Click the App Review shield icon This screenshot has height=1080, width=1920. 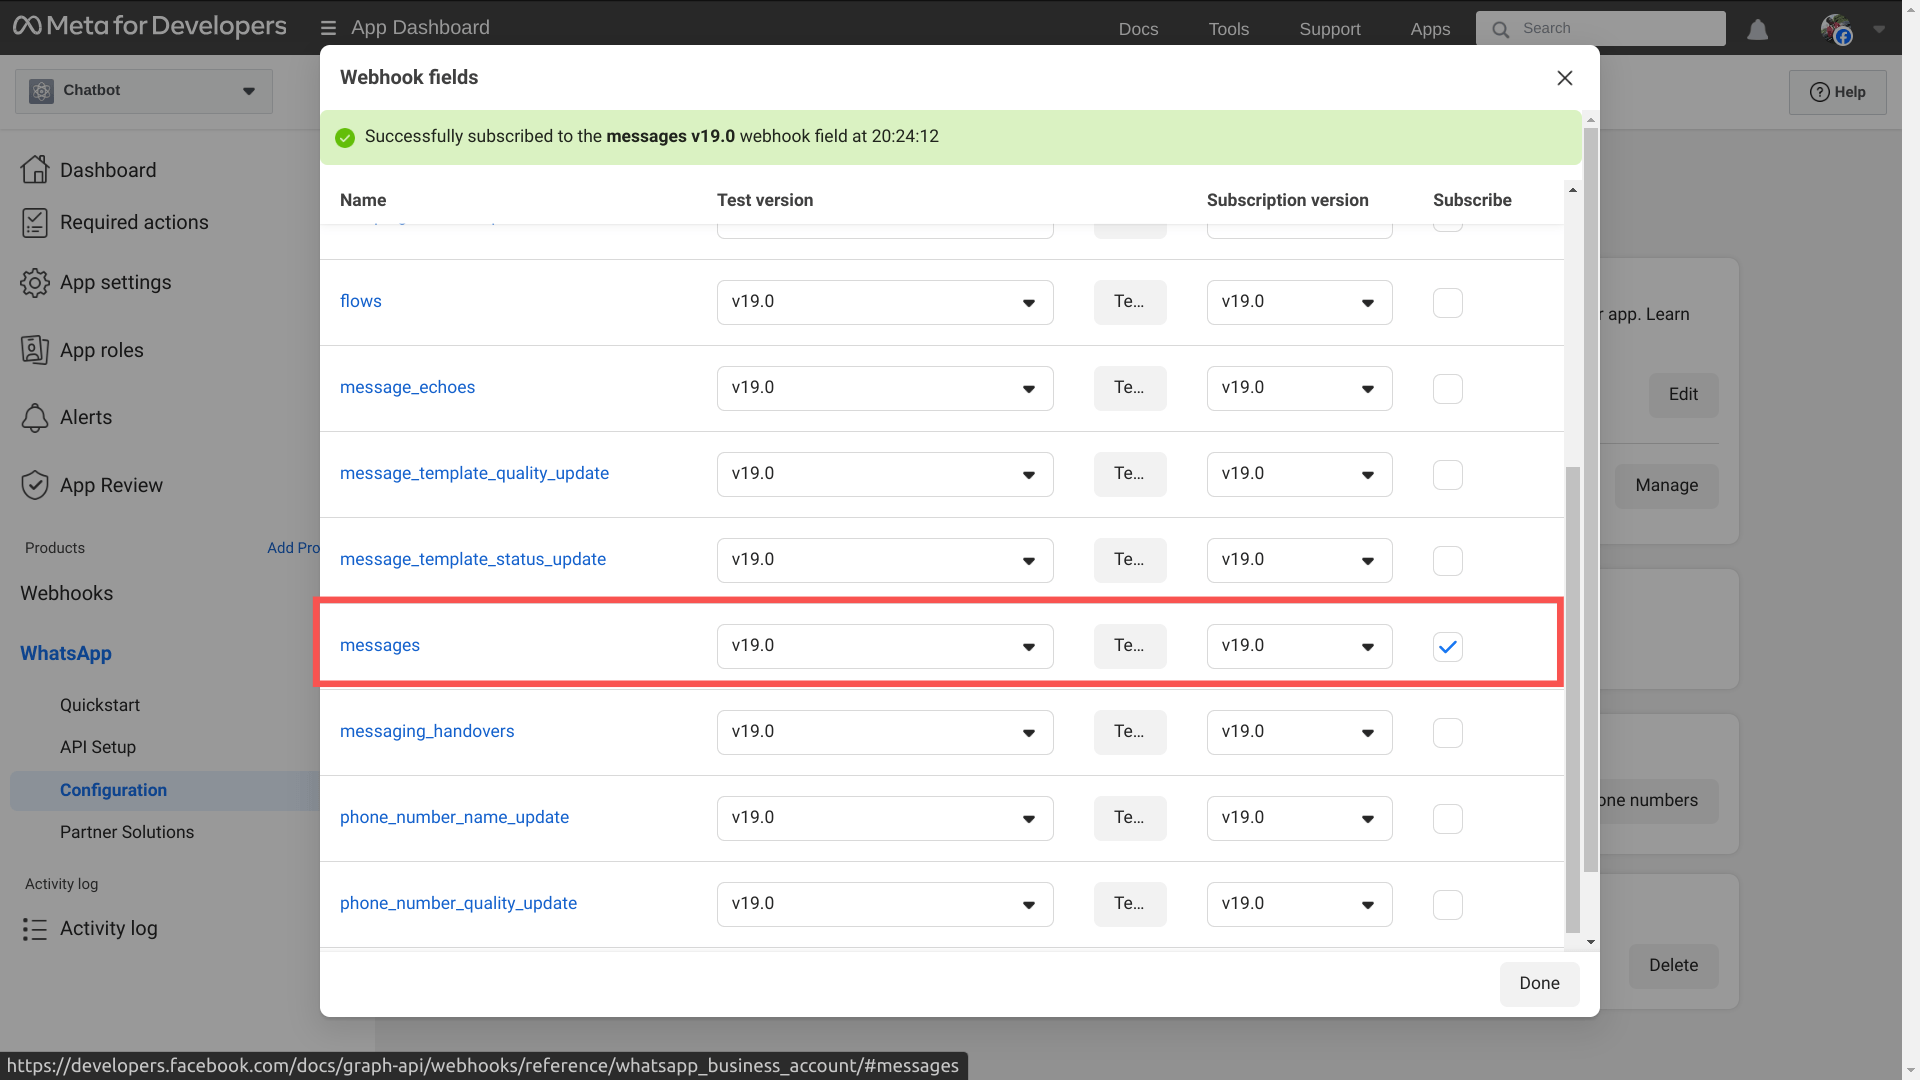[x=35, y=485]
